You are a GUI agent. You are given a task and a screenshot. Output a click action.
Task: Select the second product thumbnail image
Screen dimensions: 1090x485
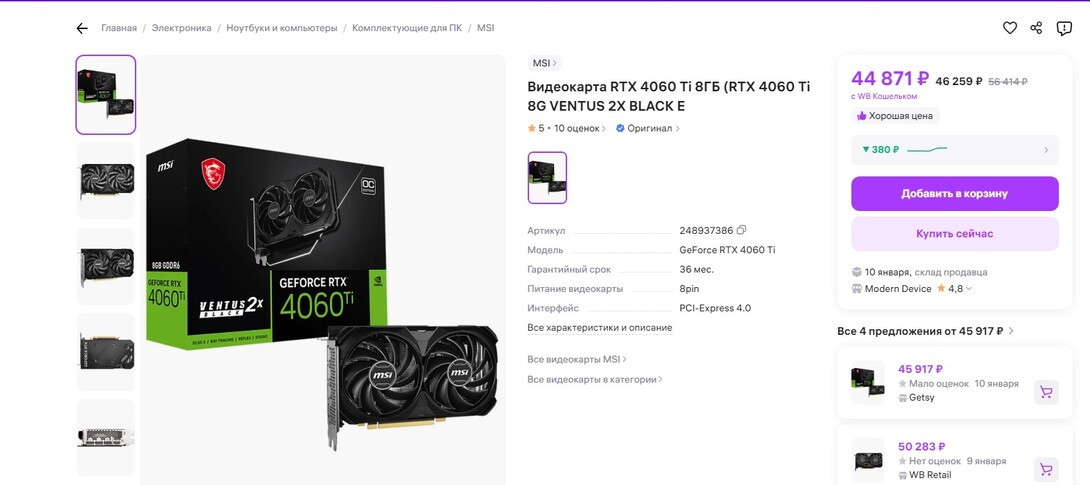coord(106,180)
